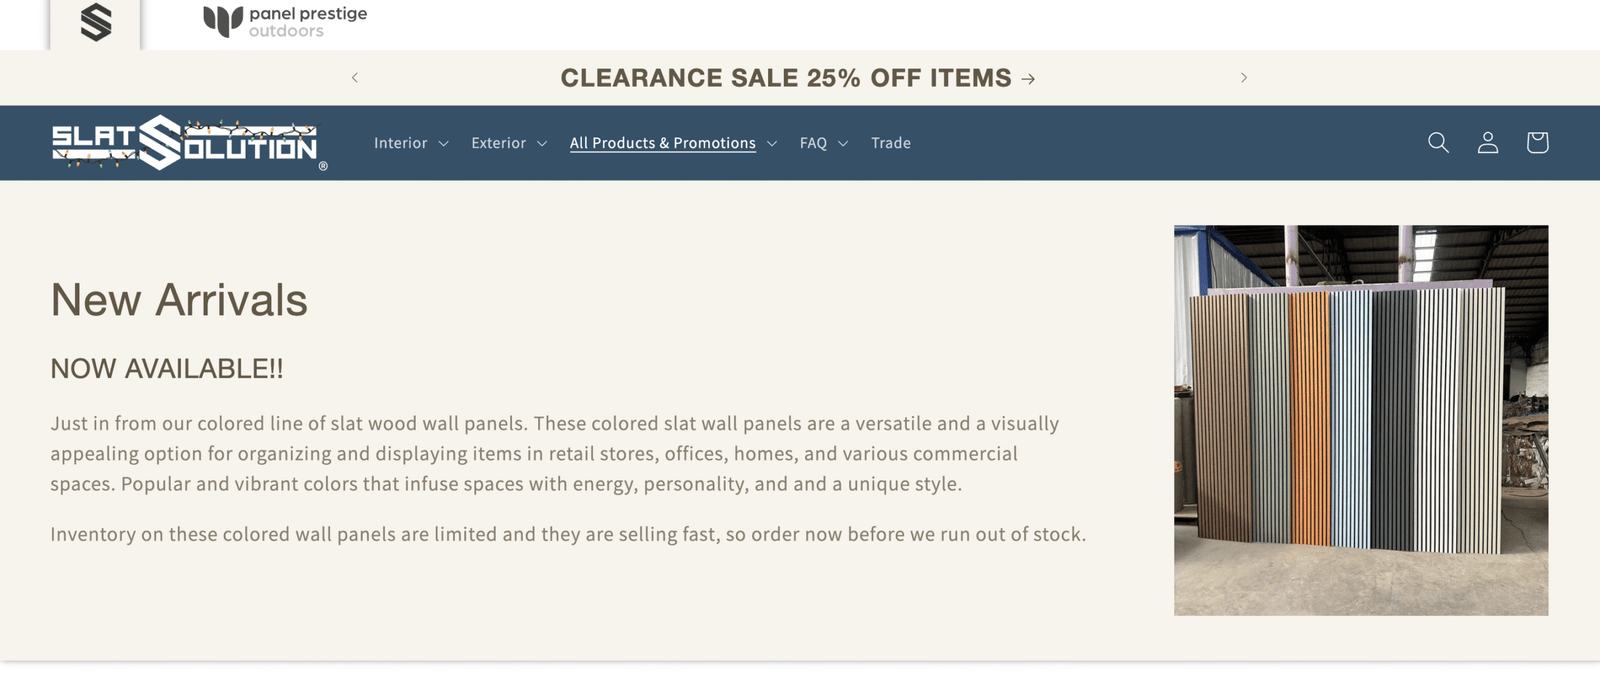Expand the Exterior dropdown menu

(x=542, y=144)
